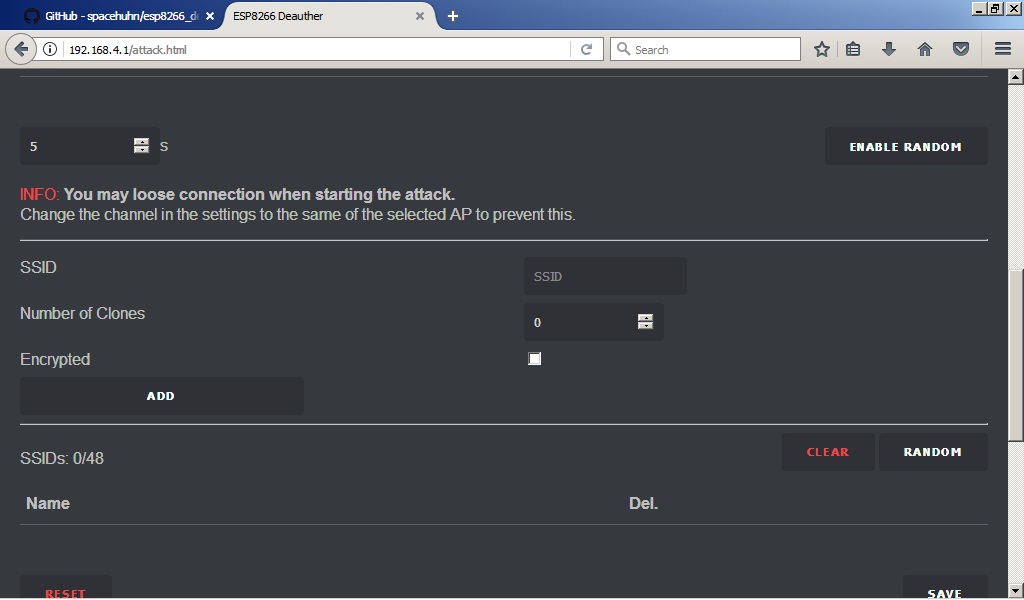Toggle the Encrypted checkbox
This screenshot has width=1024, height=600.
click(534, 358)
